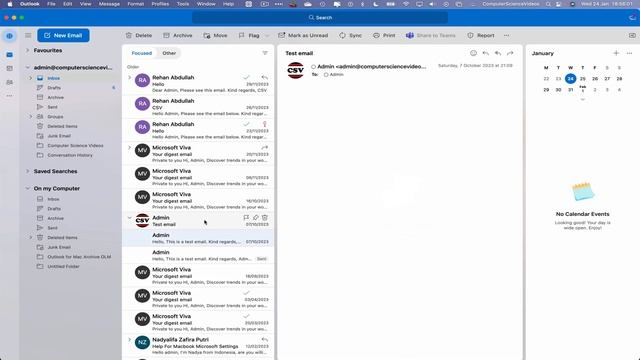The image size is (640, 360).
Task: Click the Move toolbar button
Action: click(x=215, y=36)
